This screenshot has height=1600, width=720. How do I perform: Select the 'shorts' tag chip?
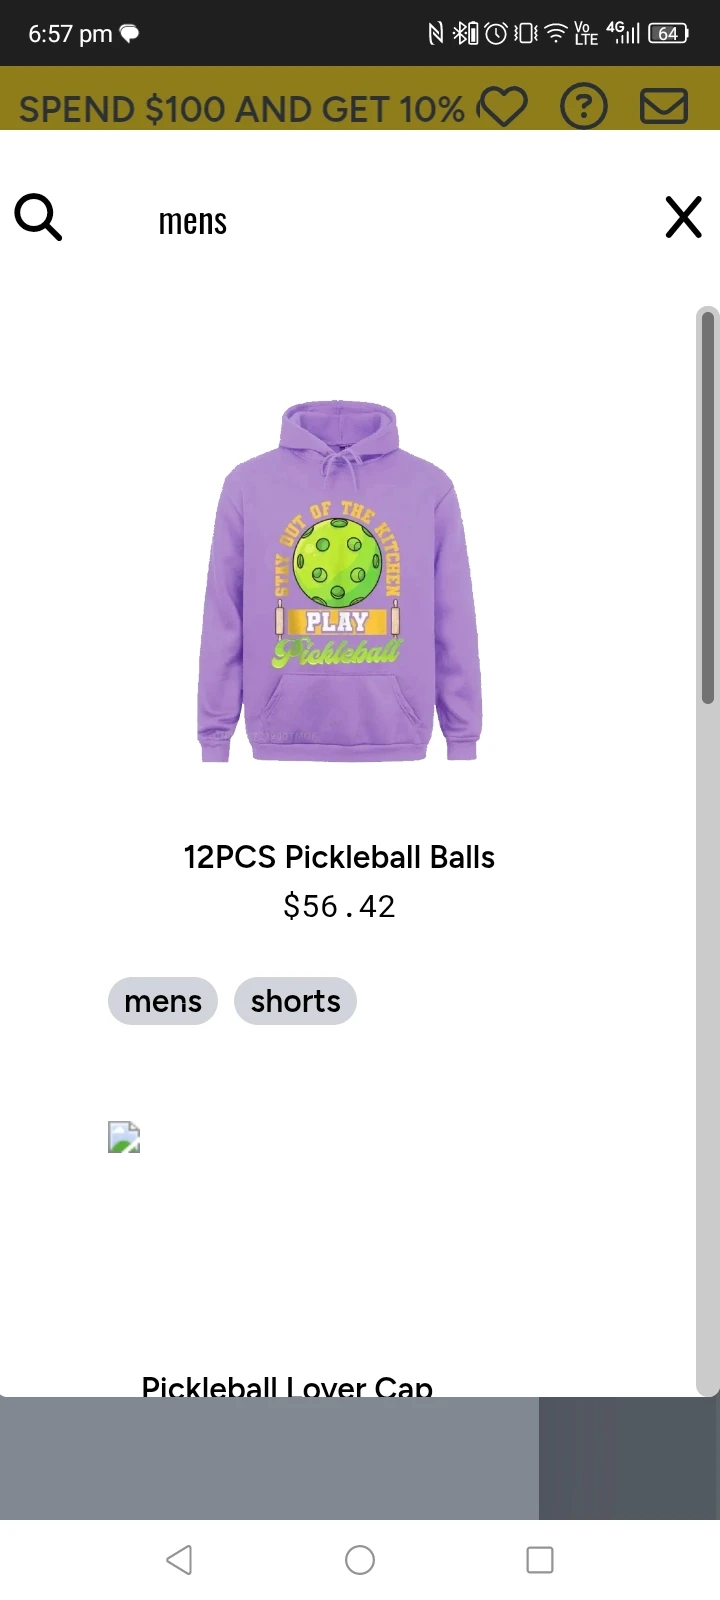click(x=295, y=1001)
